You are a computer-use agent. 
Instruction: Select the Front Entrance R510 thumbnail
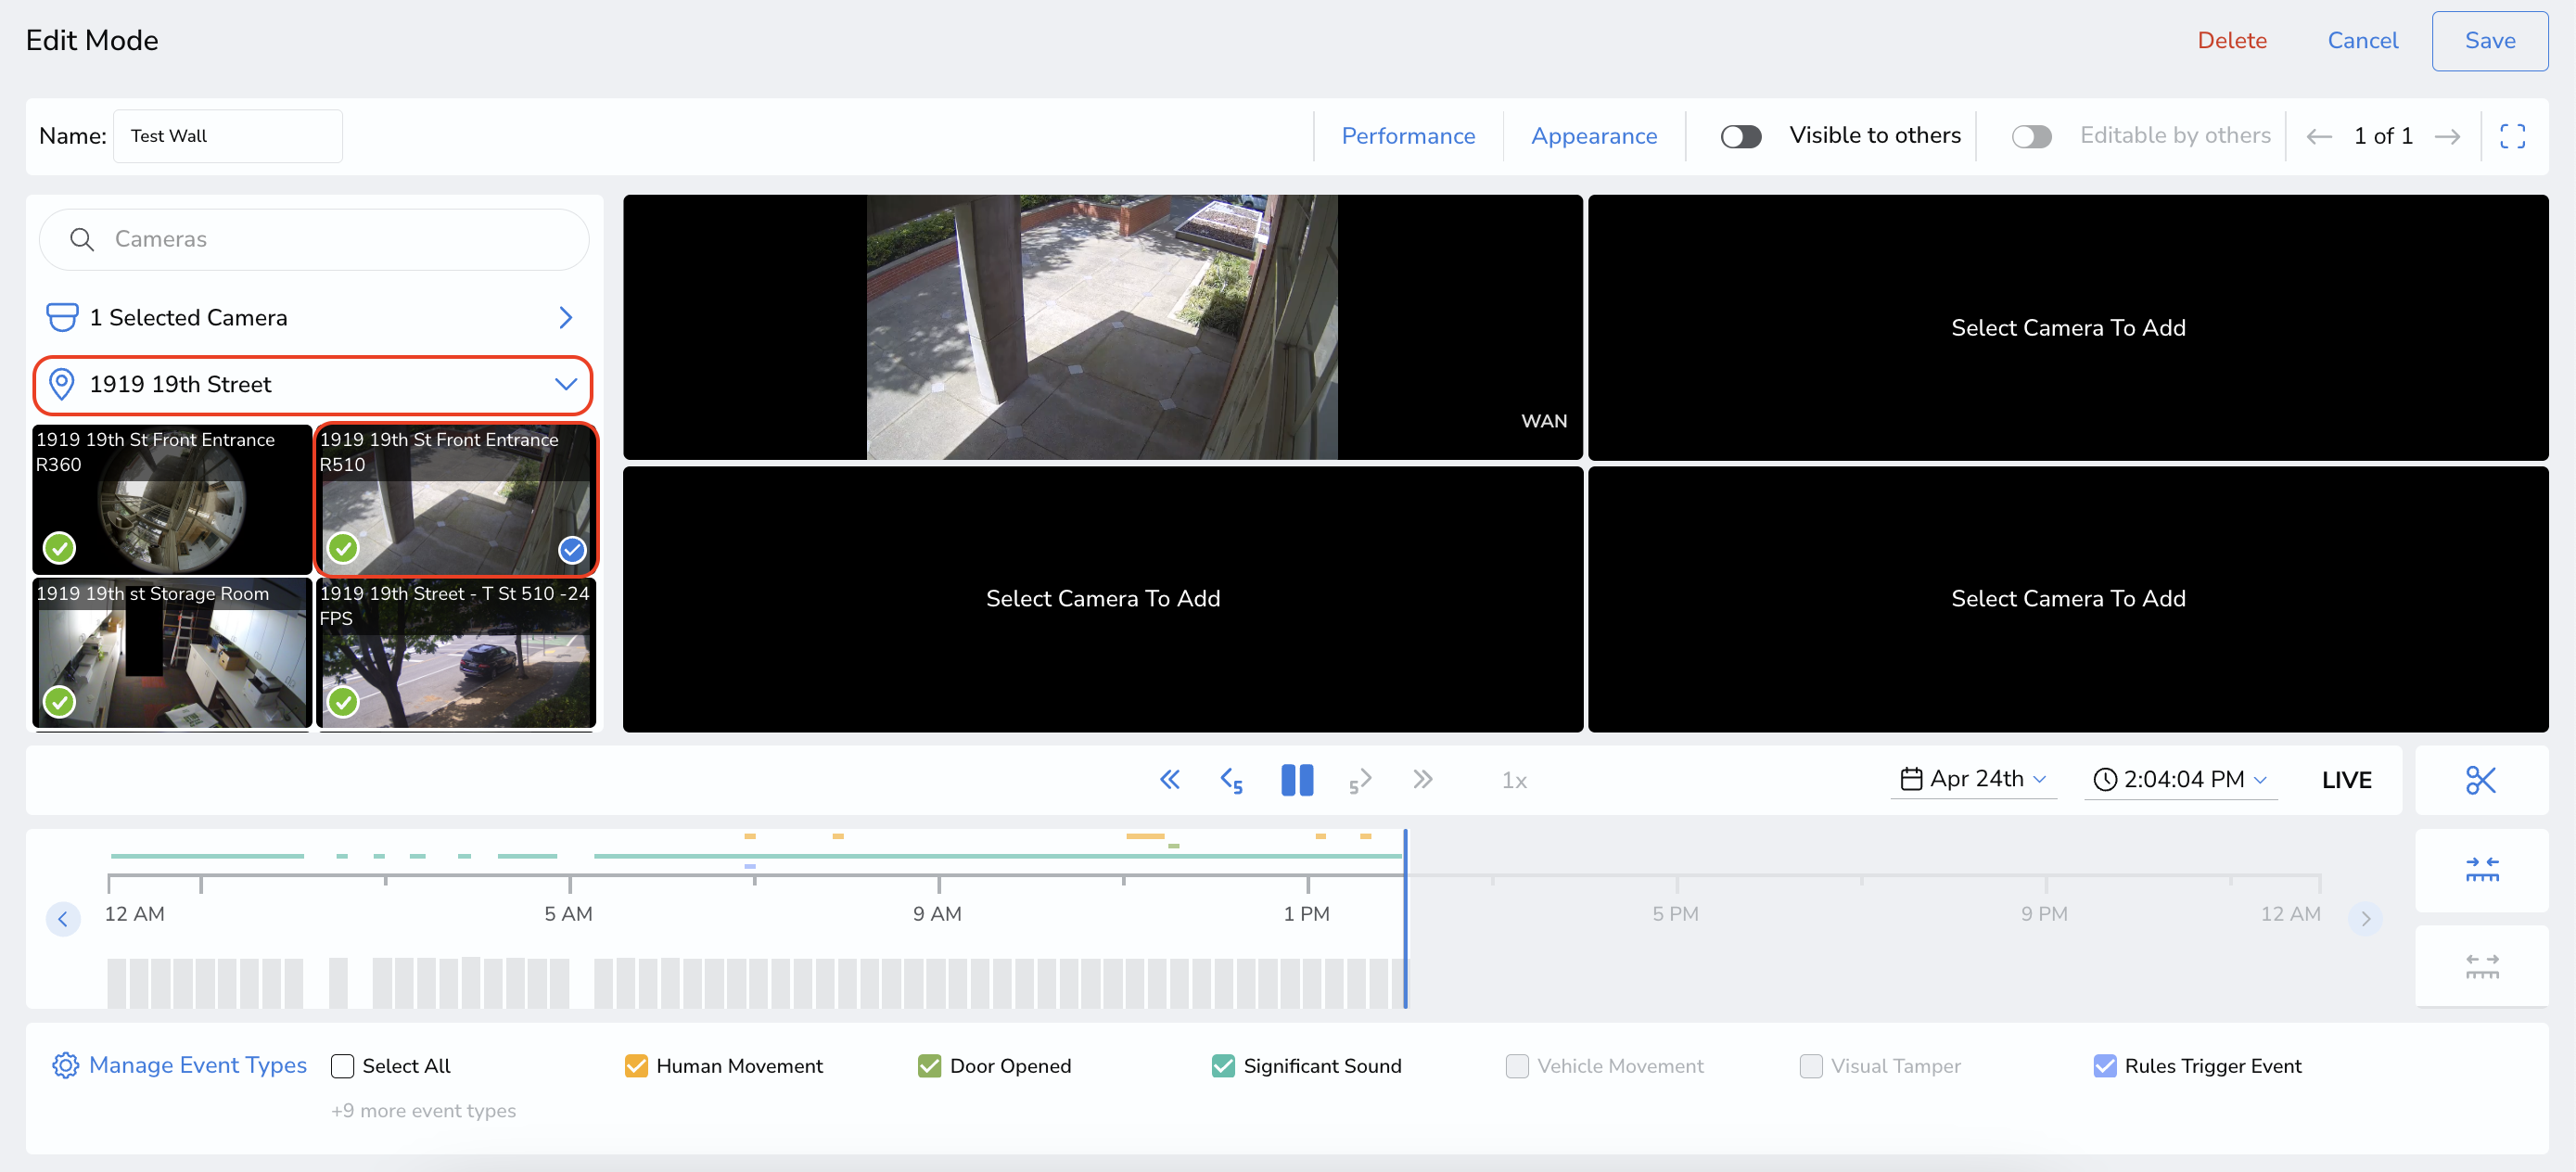click(x=456, y=499)
